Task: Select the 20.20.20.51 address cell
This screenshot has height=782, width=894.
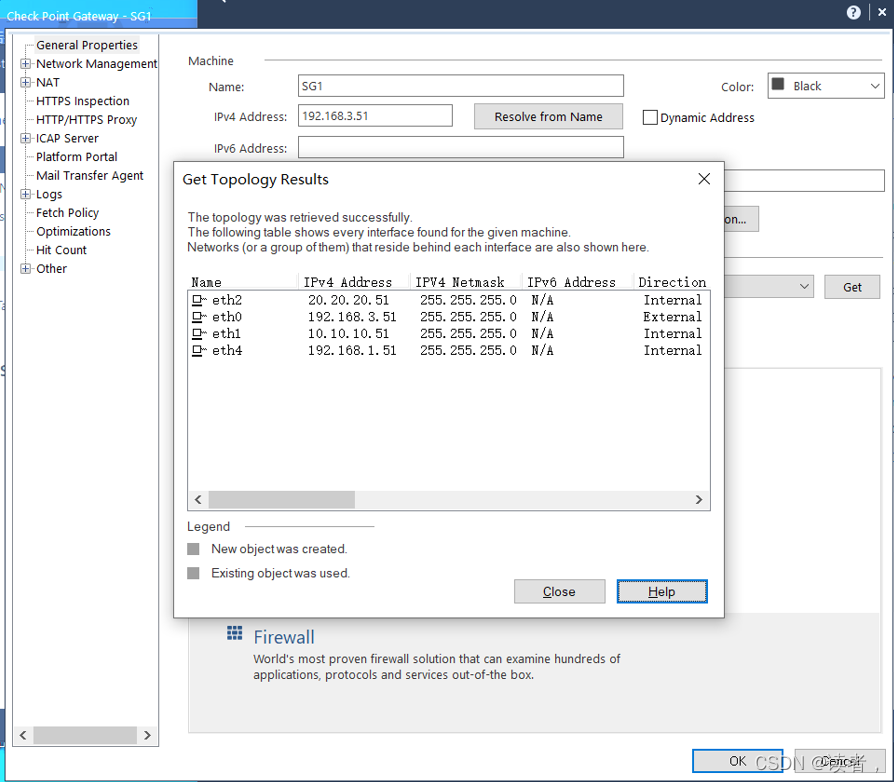Action: tap(348, 300)
